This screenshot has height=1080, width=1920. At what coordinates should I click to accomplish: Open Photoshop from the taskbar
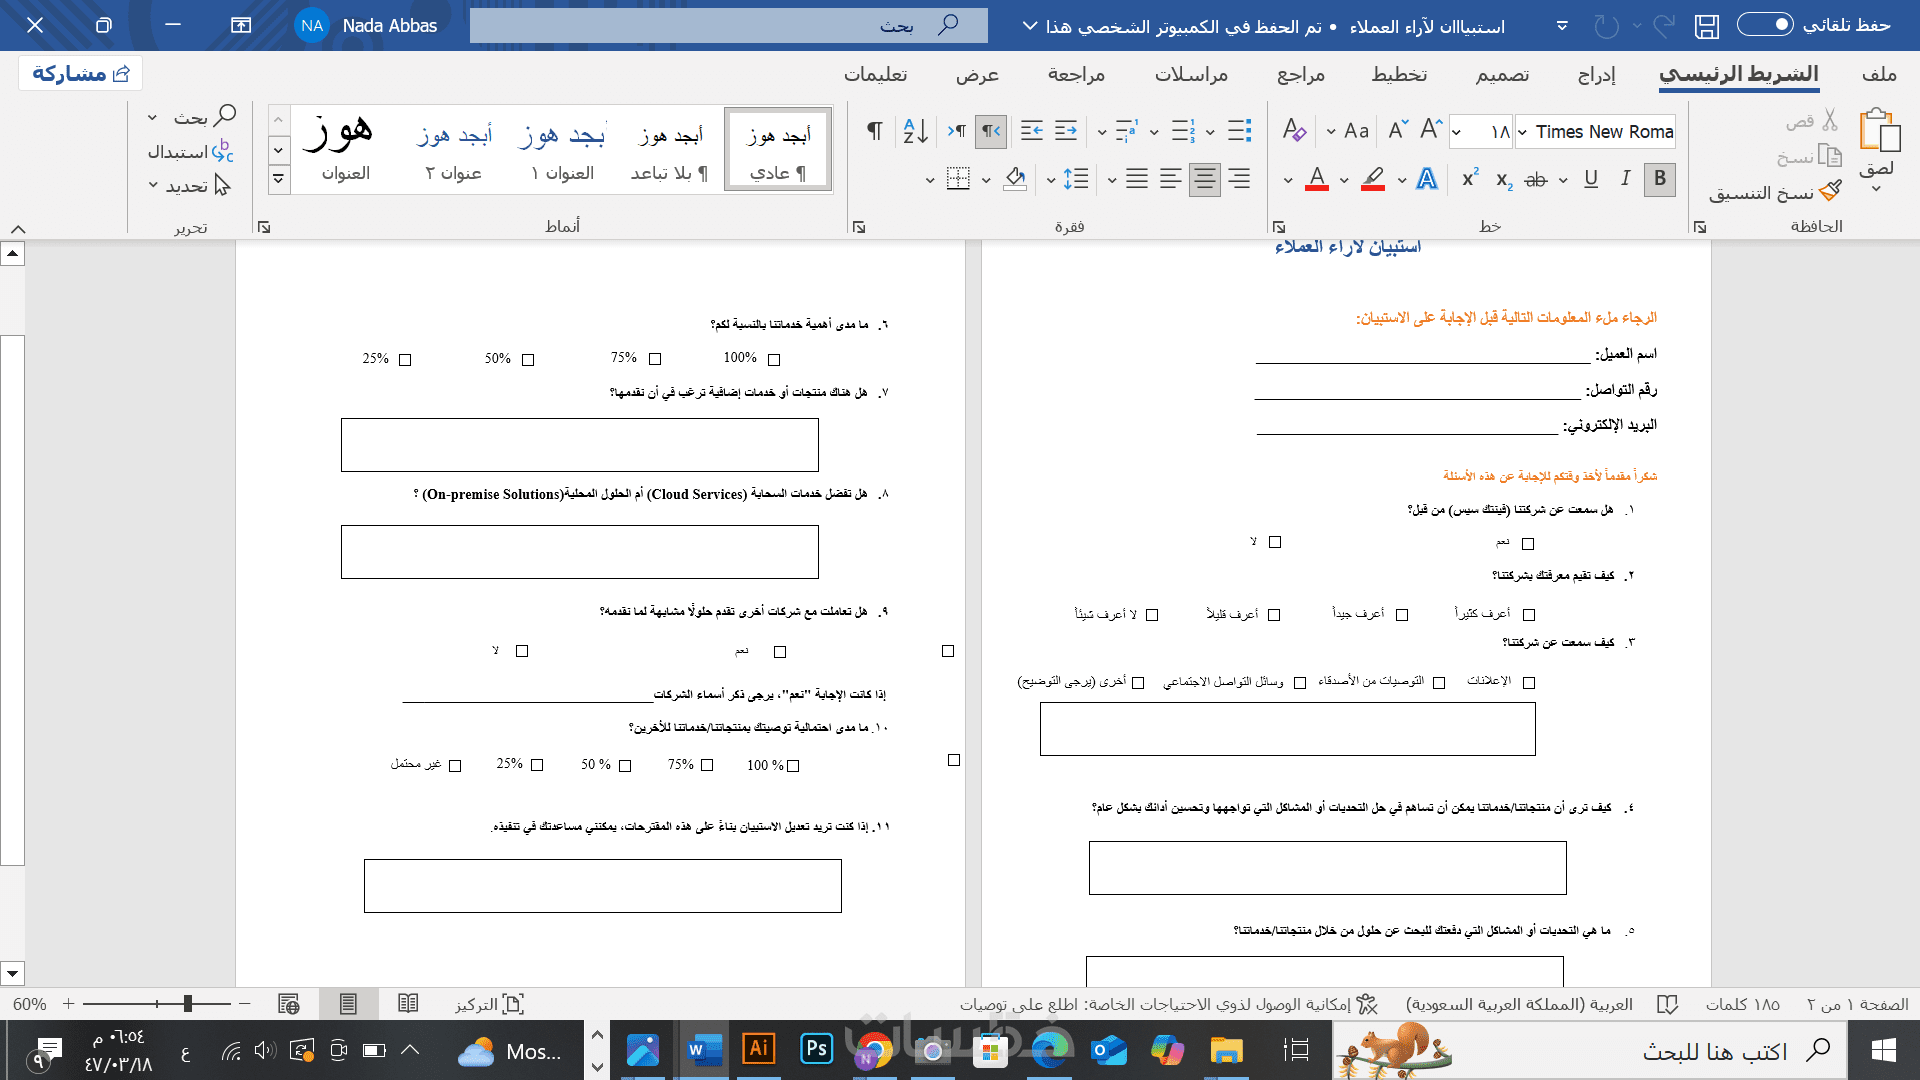pos(816,1050)
